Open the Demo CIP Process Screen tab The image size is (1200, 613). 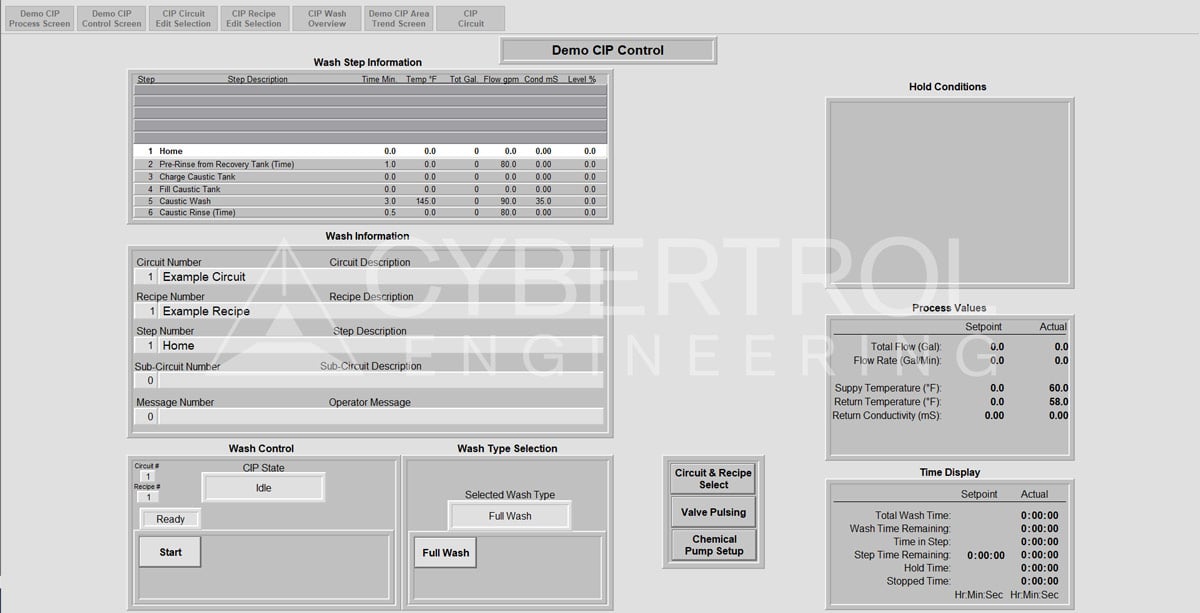click(38, 17)
